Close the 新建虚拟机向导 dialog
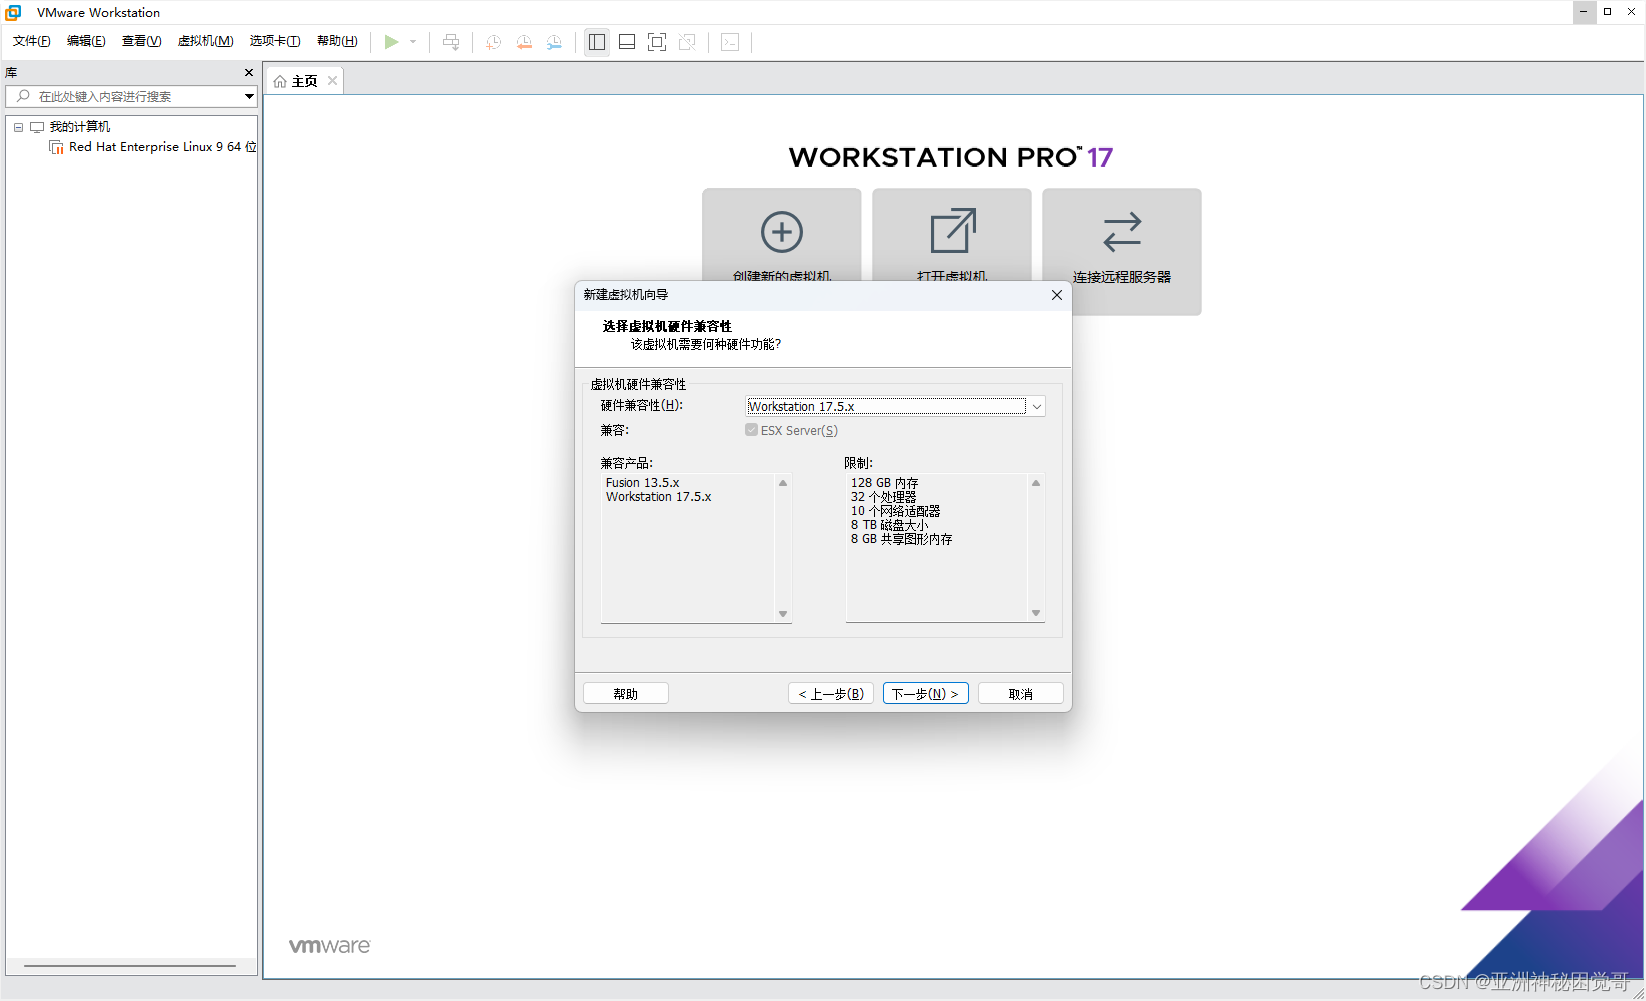The image size is (1646, 1001). coord(1057,295)
